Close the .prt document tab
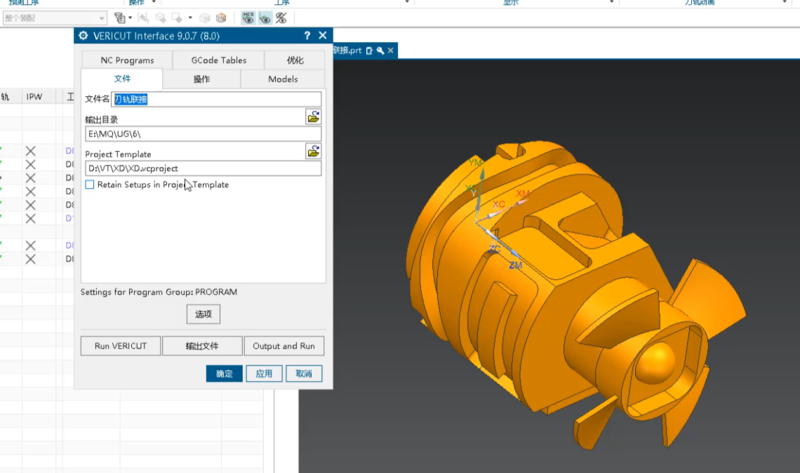Image resolution: width=800 pixels, height=473 pixels. pyautogui.click(x=390, y=51)
